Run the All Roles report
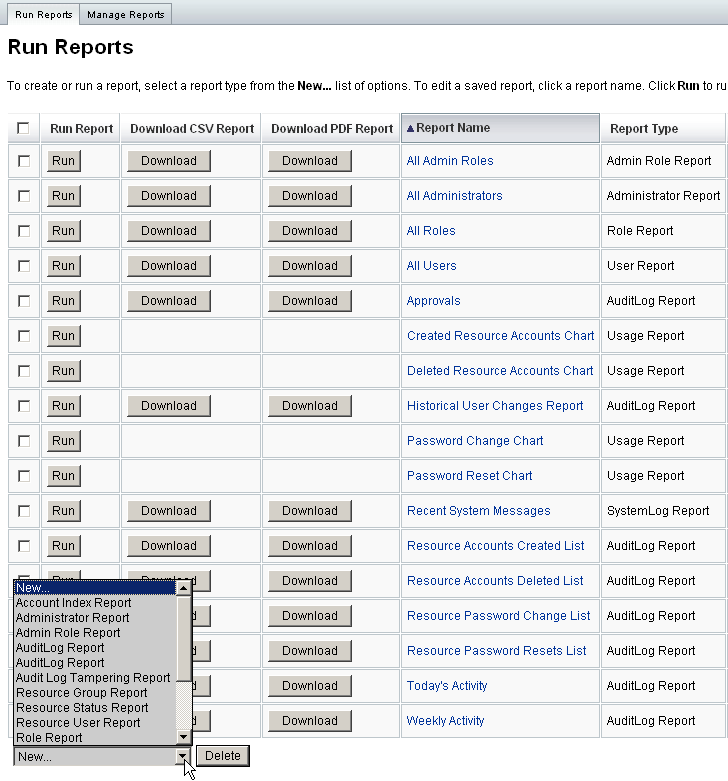 click(x=64, y=231)
